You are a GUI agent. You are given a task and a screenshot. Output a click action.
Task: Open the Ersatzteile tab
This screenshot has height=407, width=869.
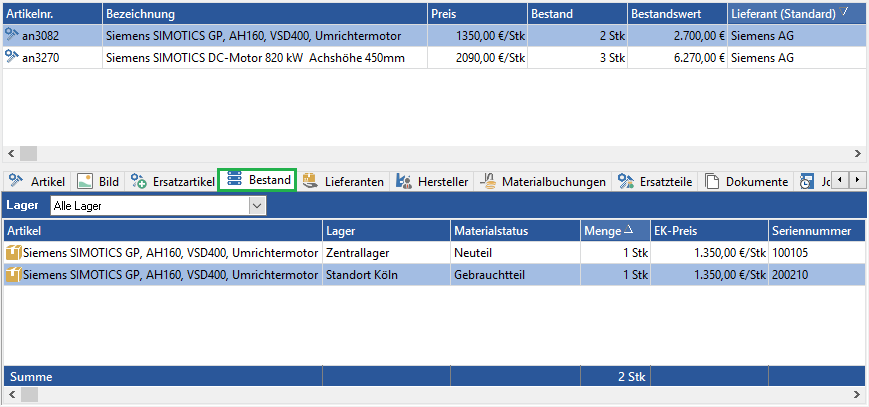[x=656, y=181]
